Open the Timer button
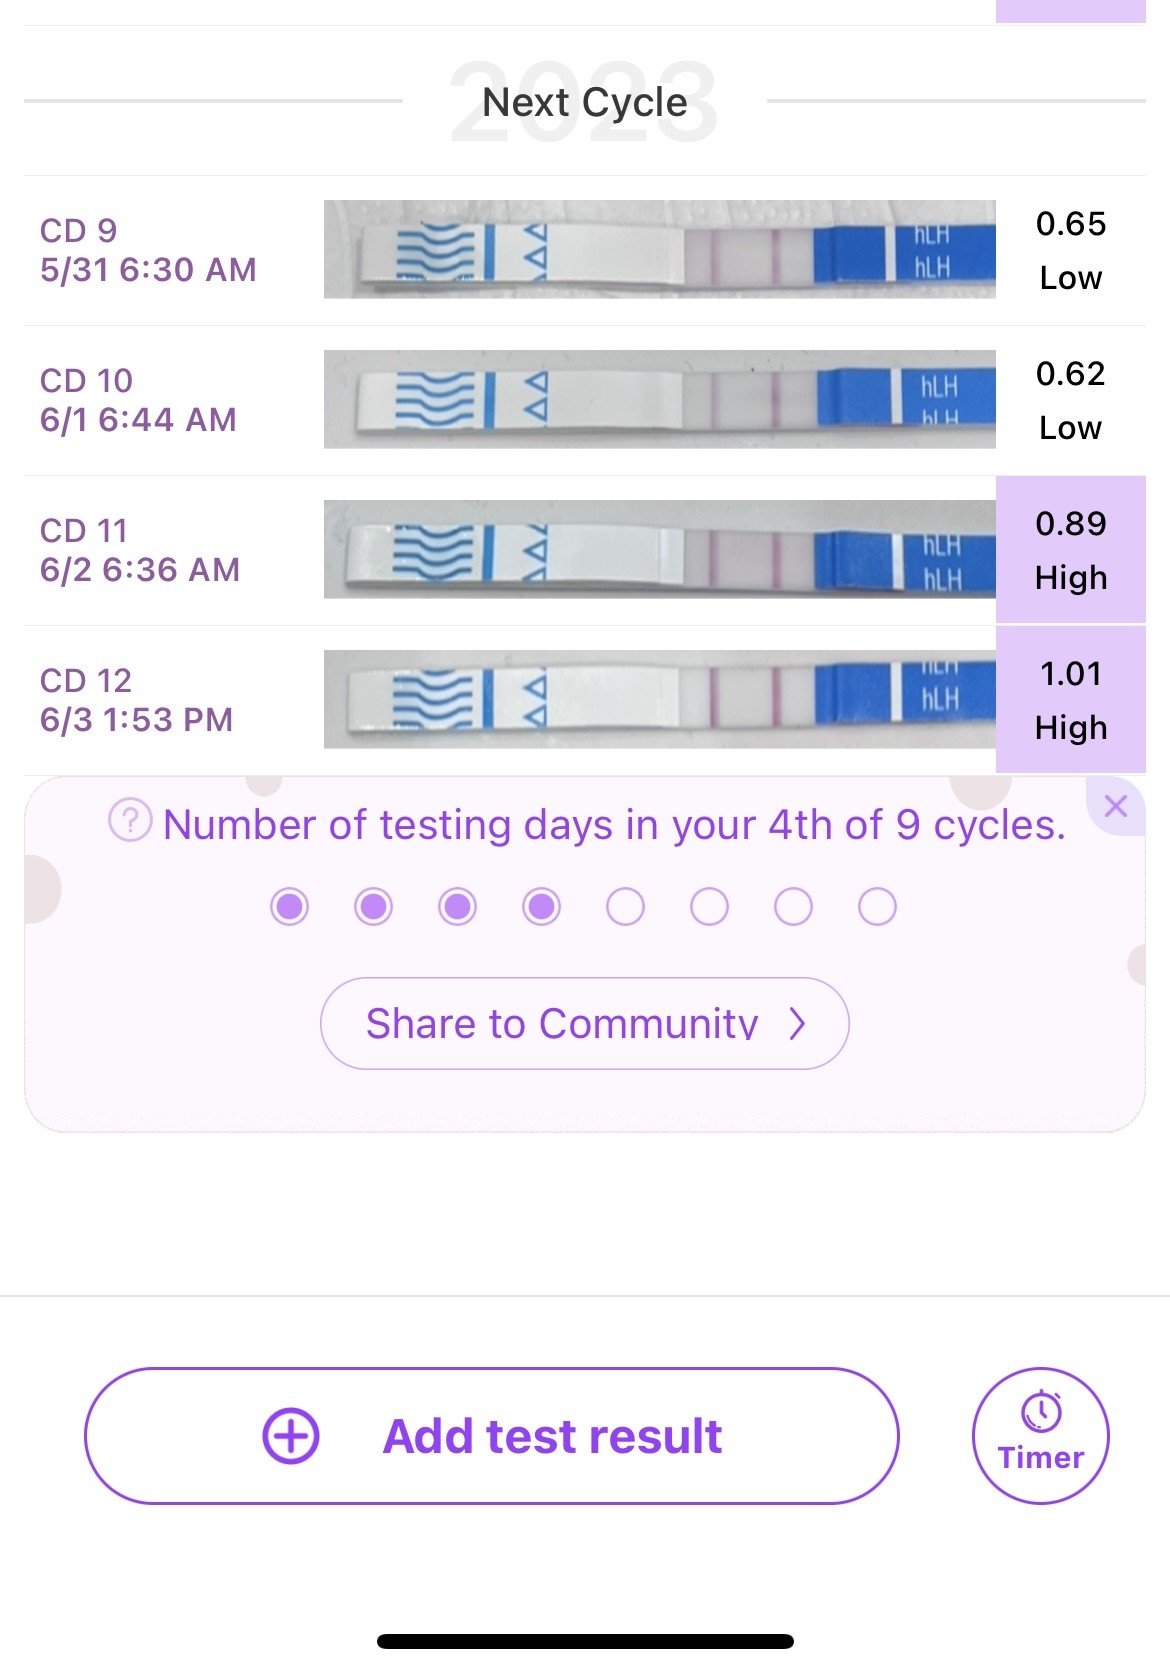Screen dimensions: 1170x1671 1041,1436
